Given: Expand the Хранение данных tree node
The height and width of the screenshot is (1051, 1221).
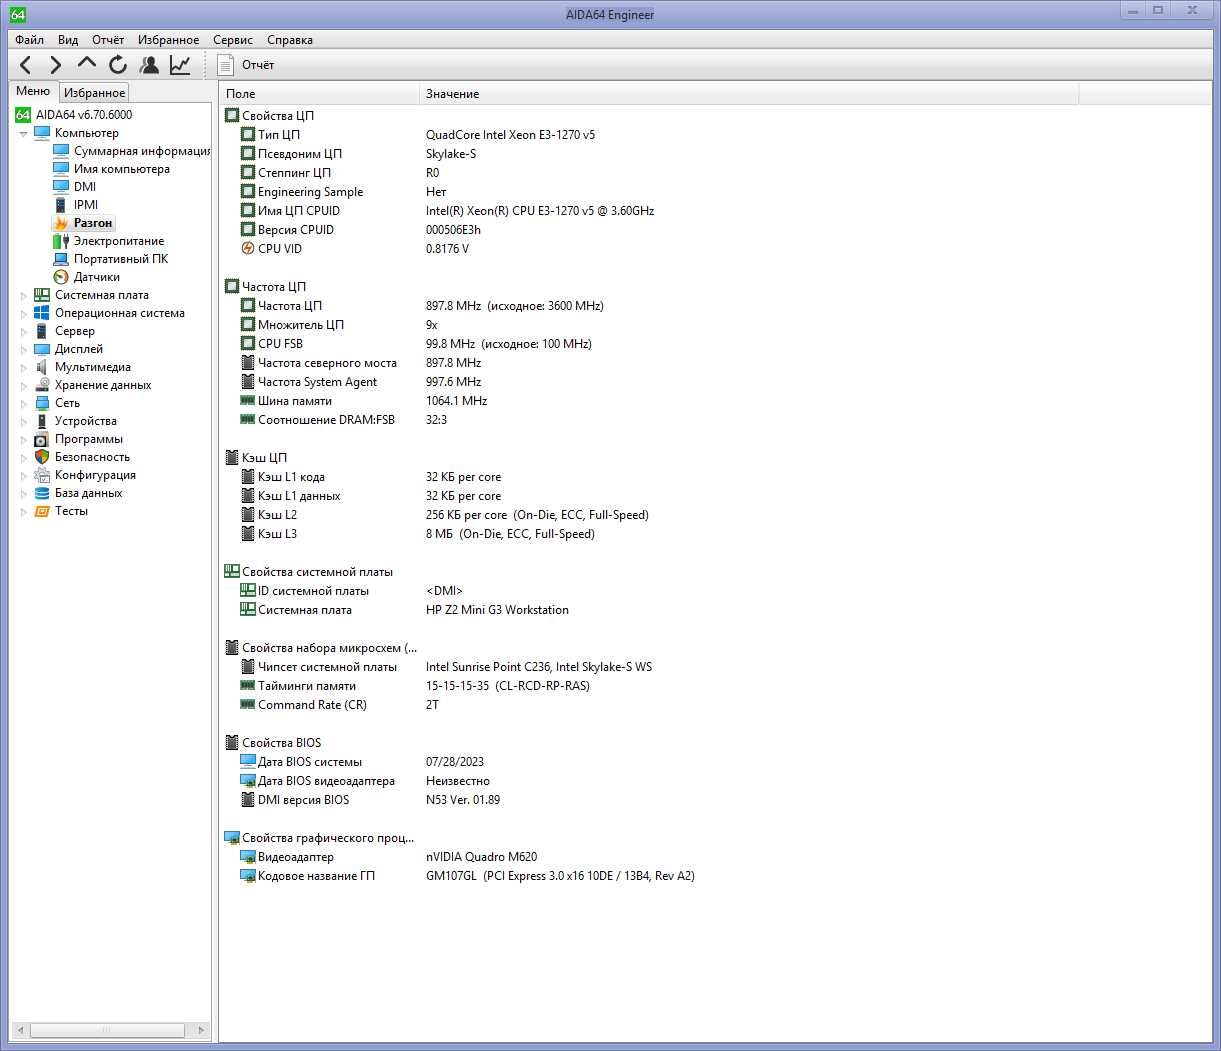Looking at the screenshot, I should click(x=24, y=385).
